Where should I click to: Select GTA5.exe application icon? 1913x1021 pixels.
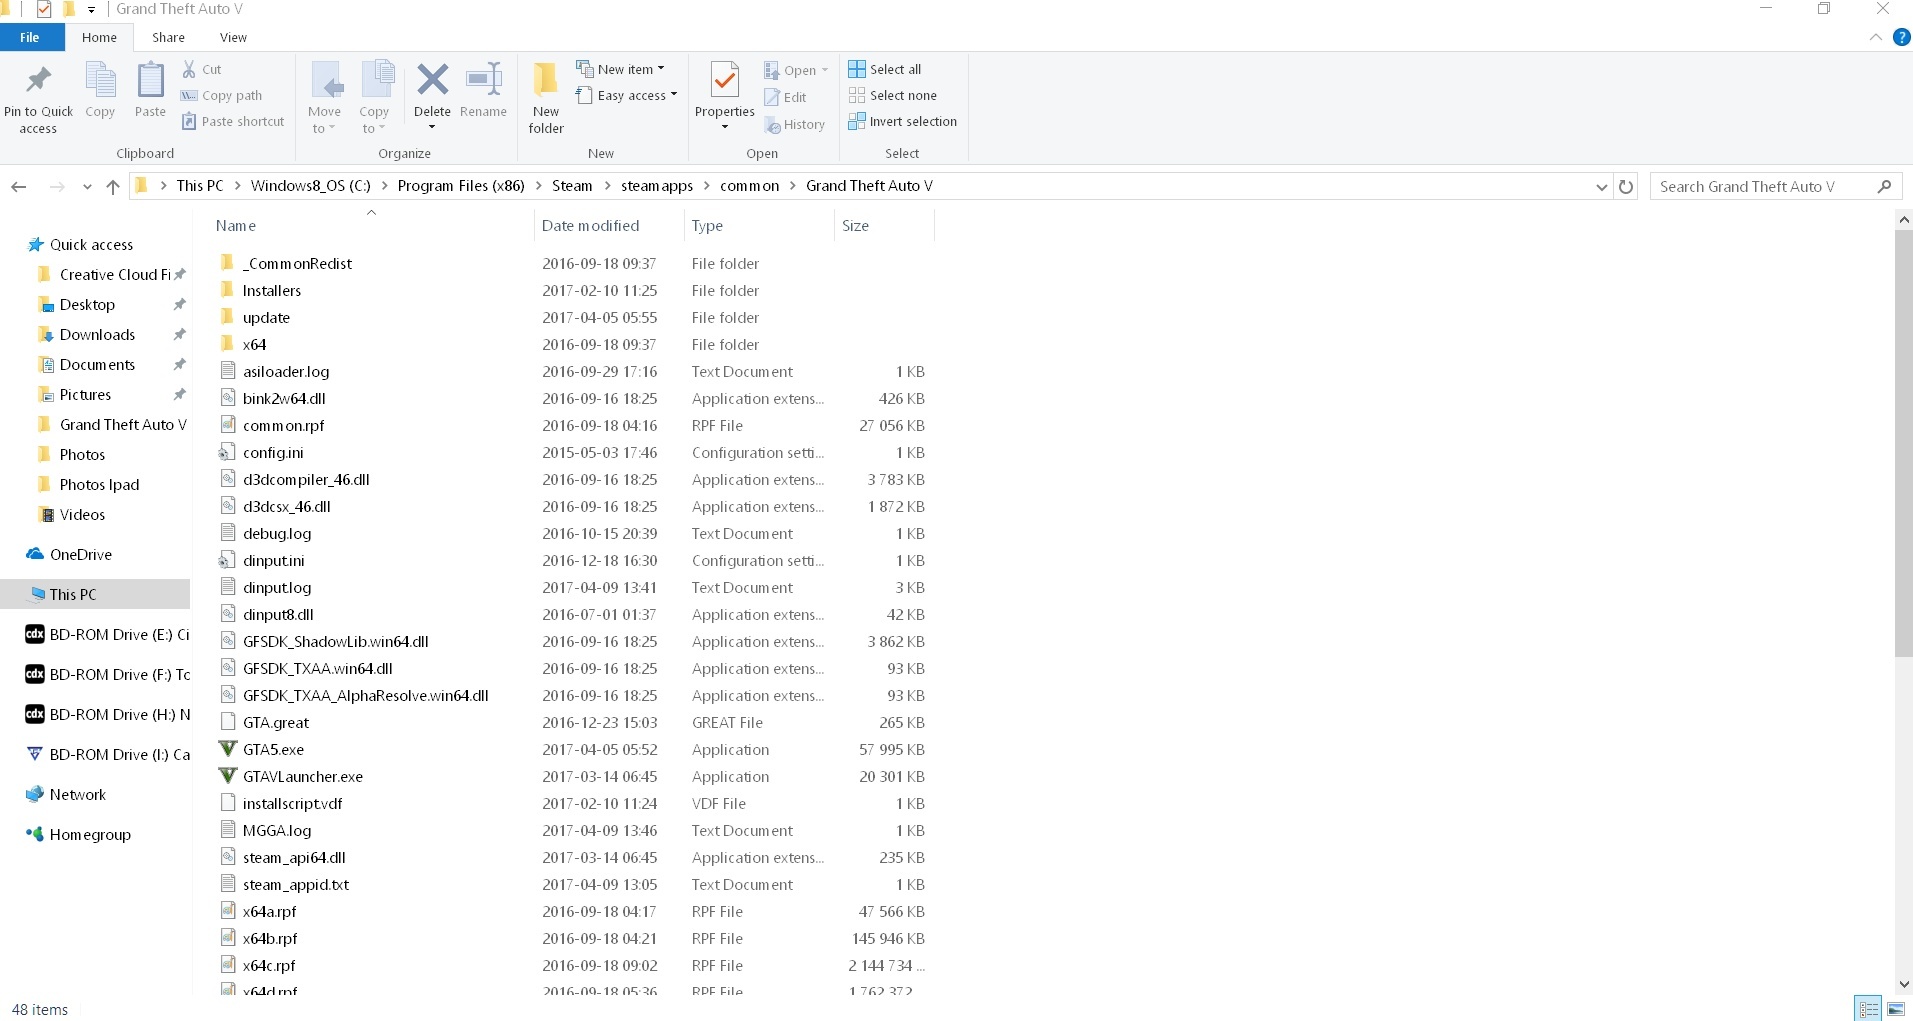(228, 749)
